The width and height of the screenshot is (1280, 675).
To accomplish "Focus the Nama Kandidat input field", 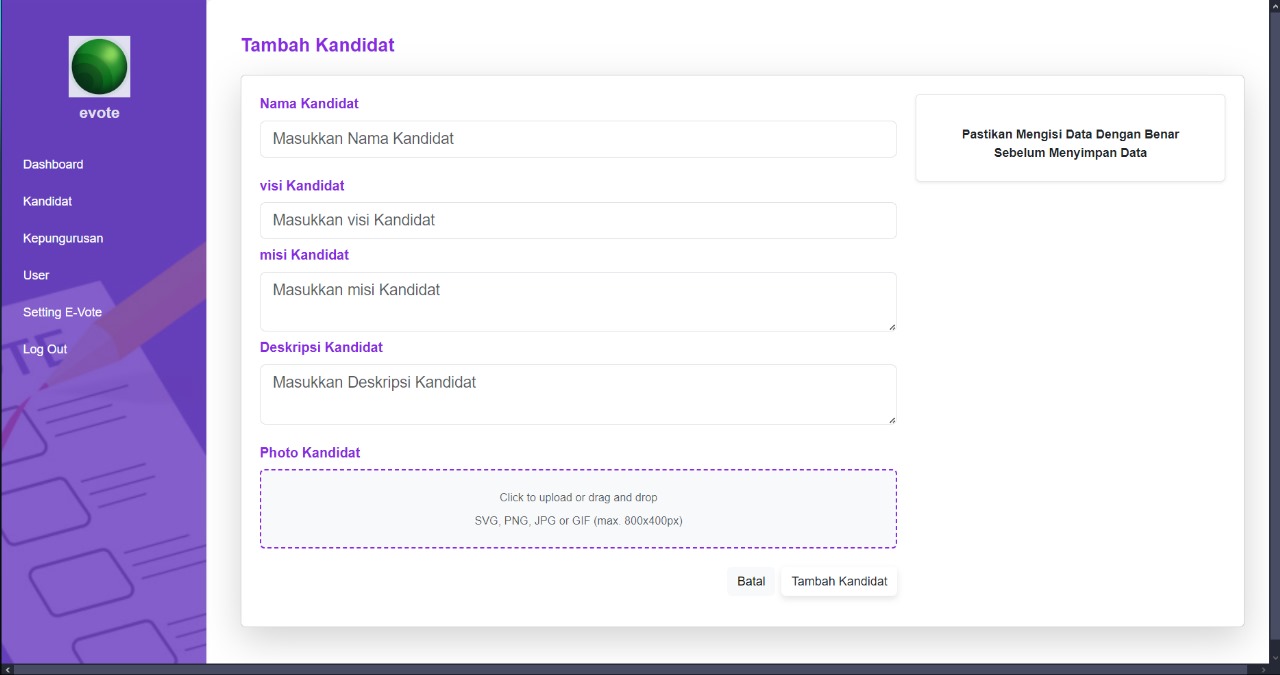I will [x=578, y=139].
